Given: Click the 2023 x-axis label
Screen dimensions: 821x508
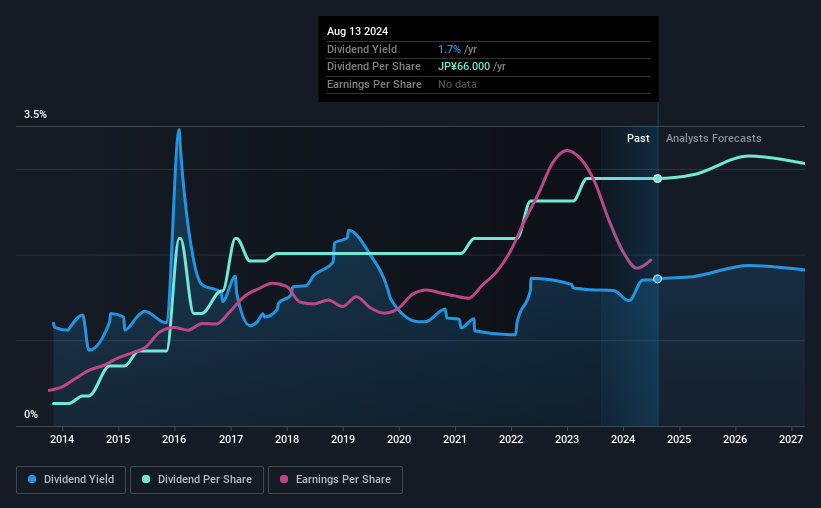Looking at the screenshot, I should (x=567, y=439).
